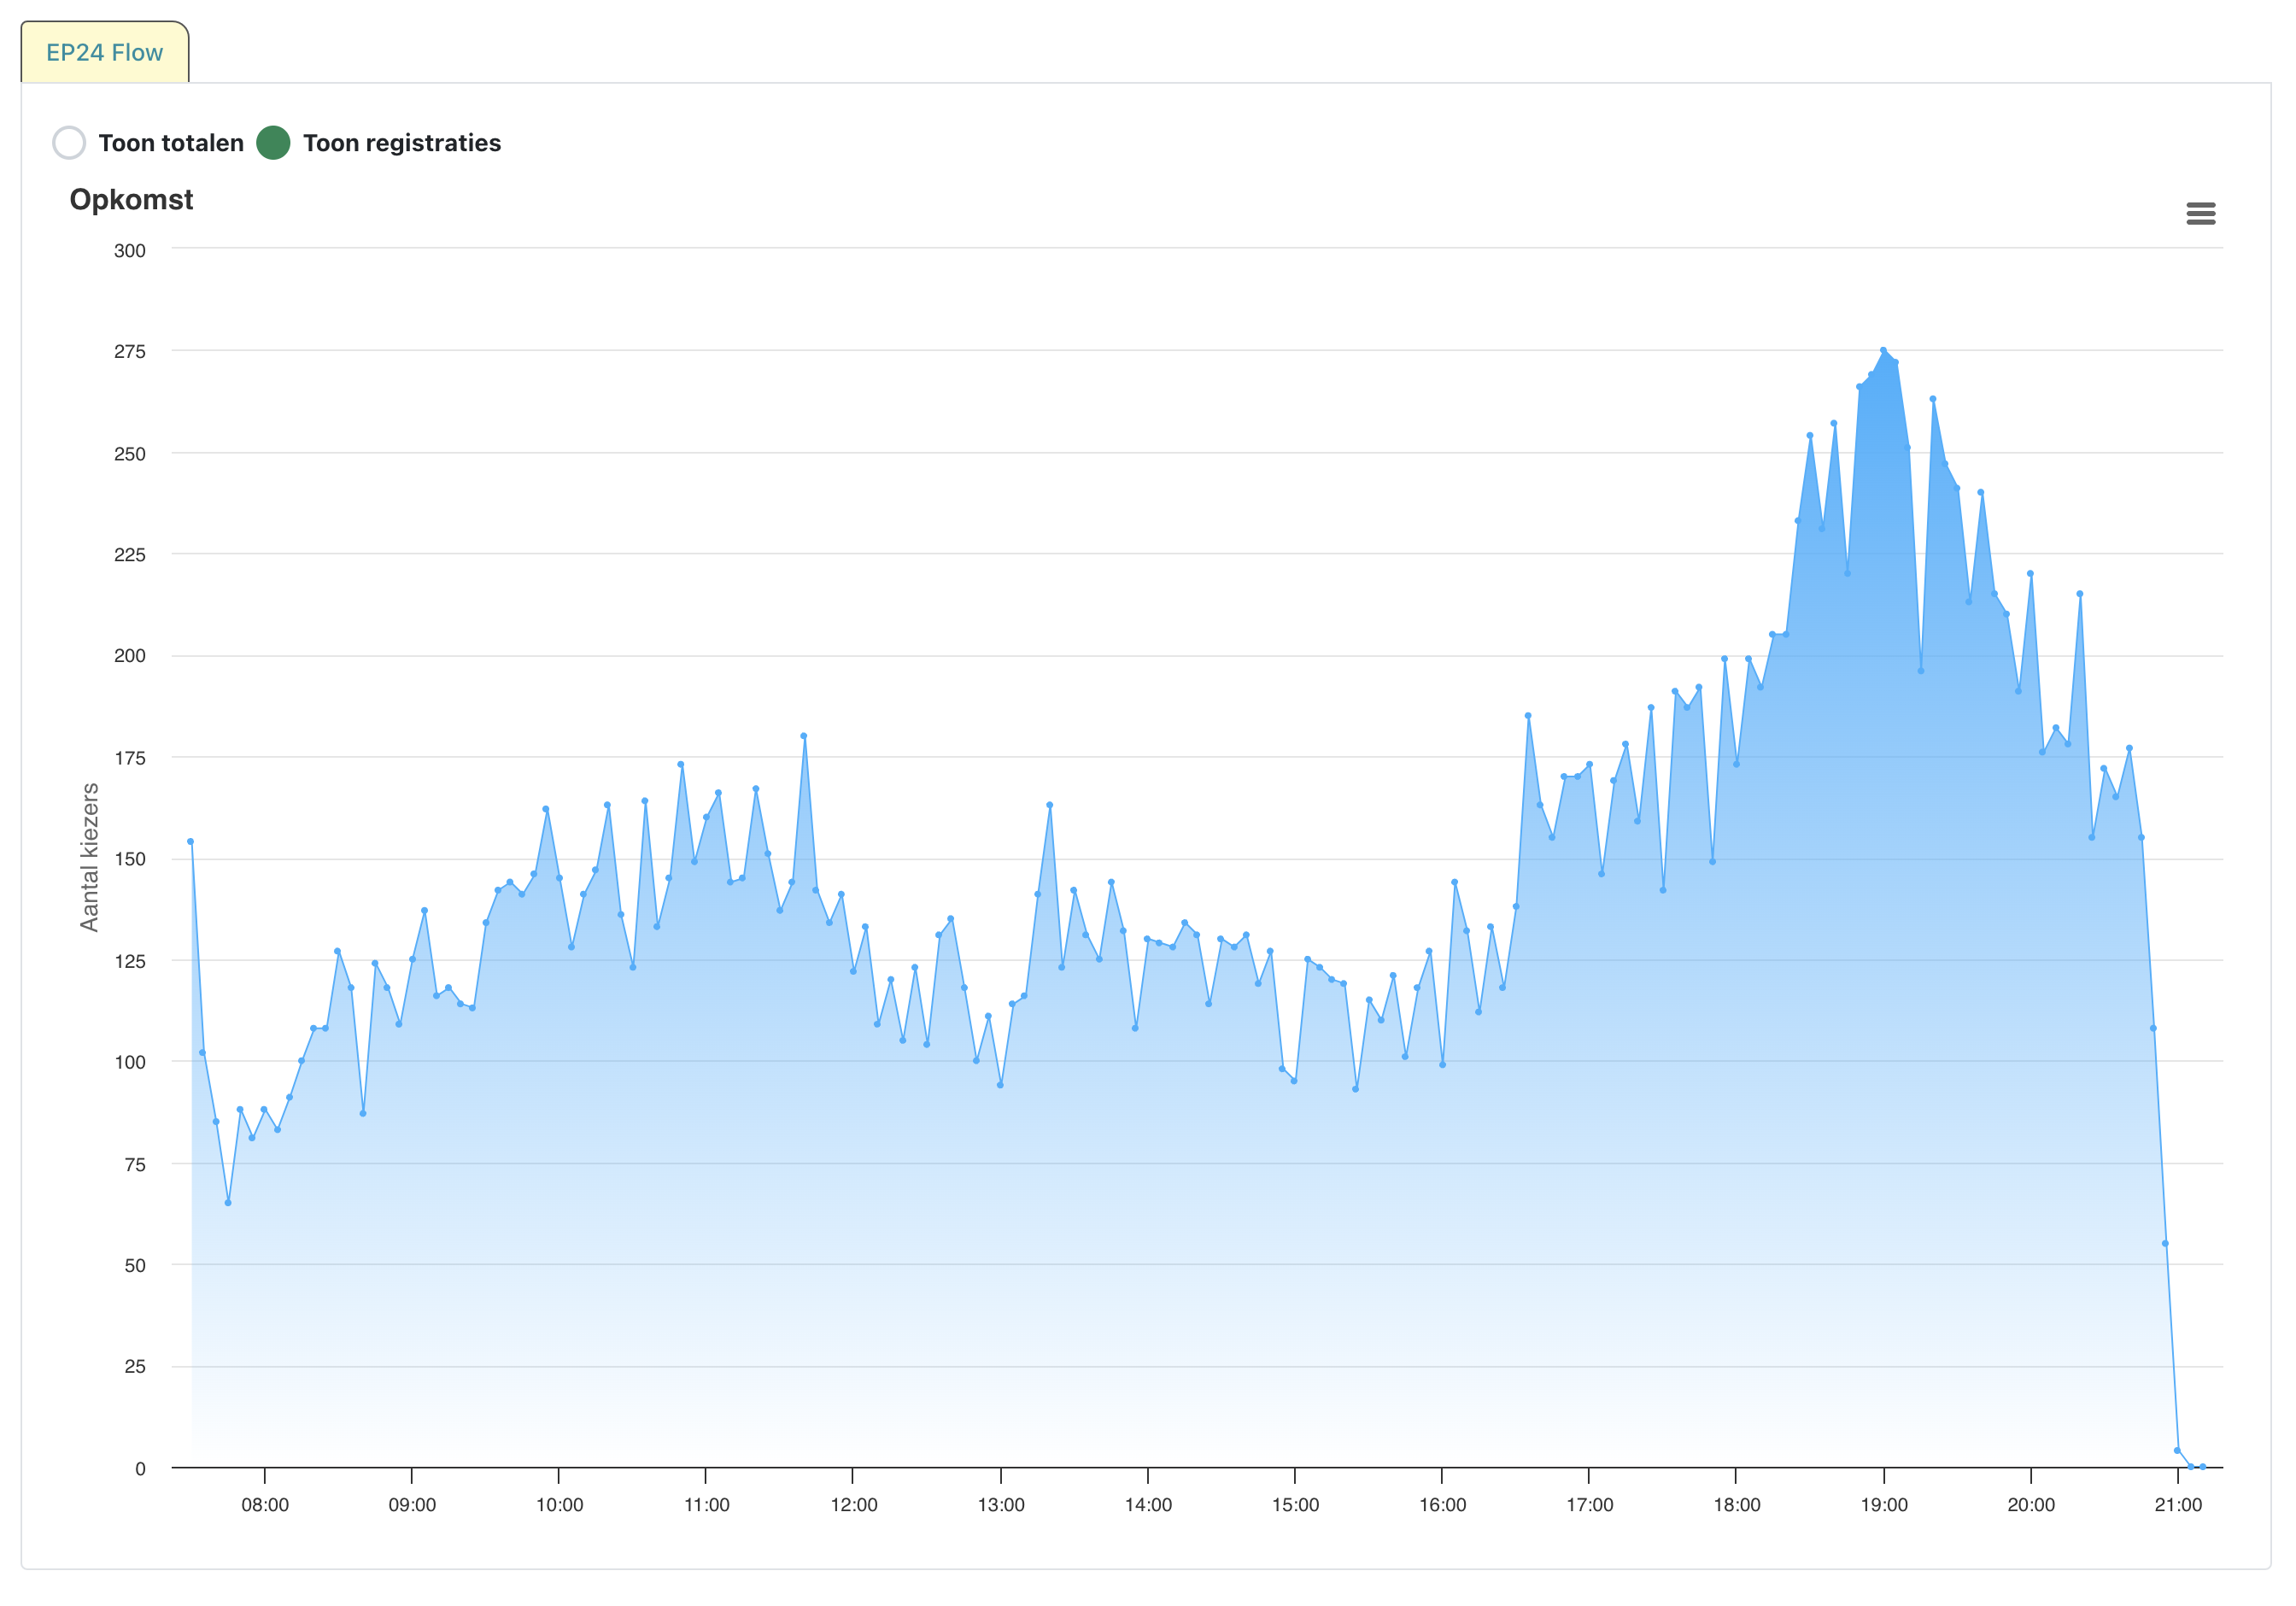
Task: Click the 21:00 x-axis label
Action: pyautogui.click(x=2178, y=1505)
